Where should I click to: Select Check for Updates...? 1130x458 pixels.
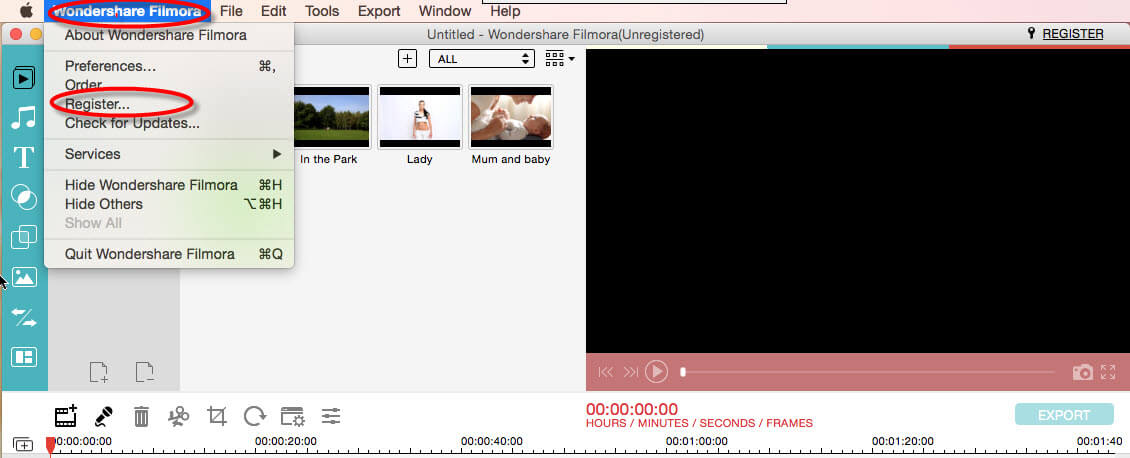pyautogui.click(x=169, y=123)
